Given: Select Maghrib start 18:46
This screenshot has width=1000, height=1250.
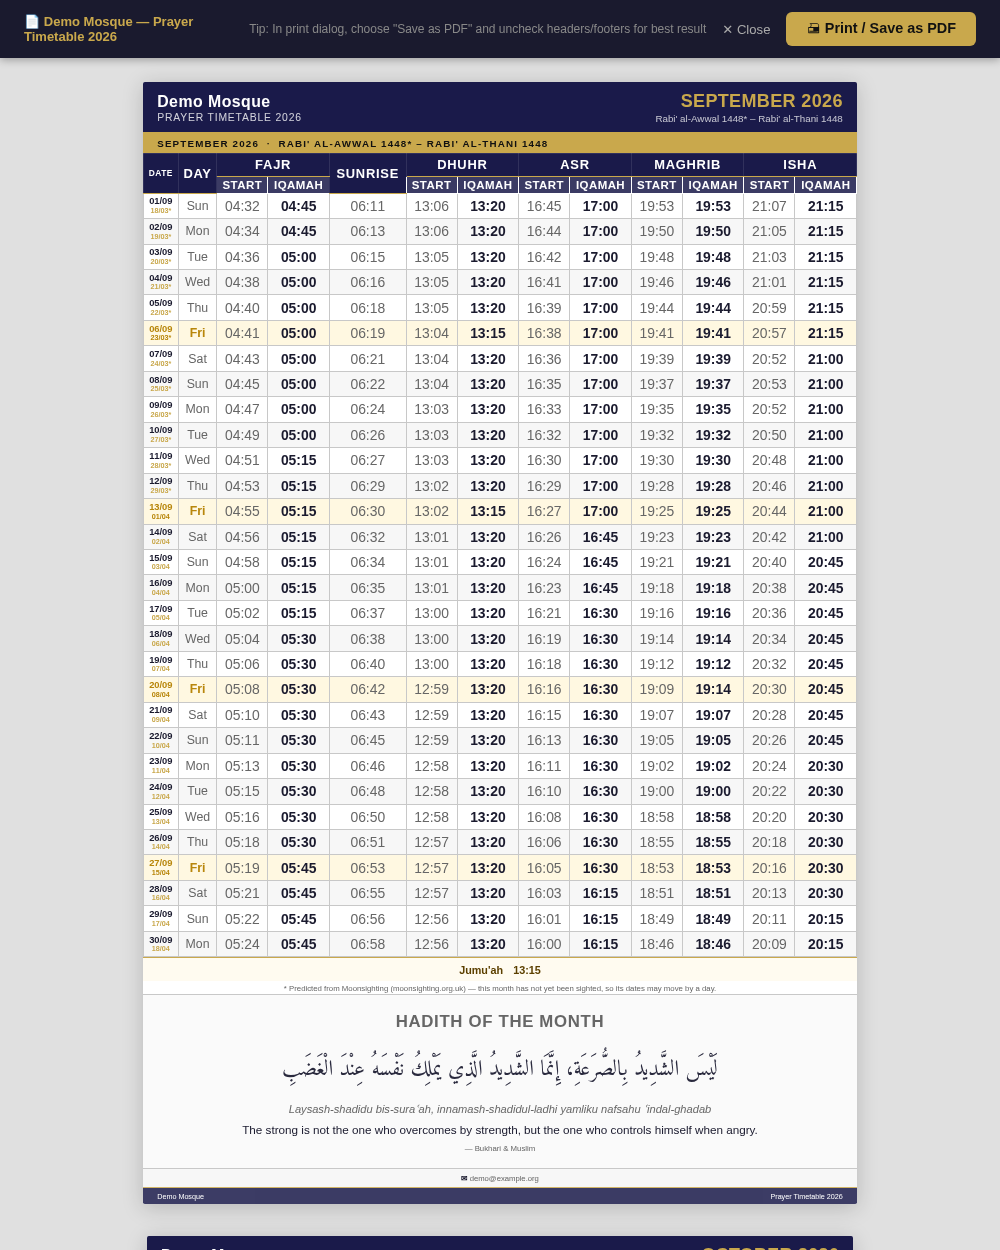Looking at the screenshot, I should pyautogui.click(x=657, y=944).
